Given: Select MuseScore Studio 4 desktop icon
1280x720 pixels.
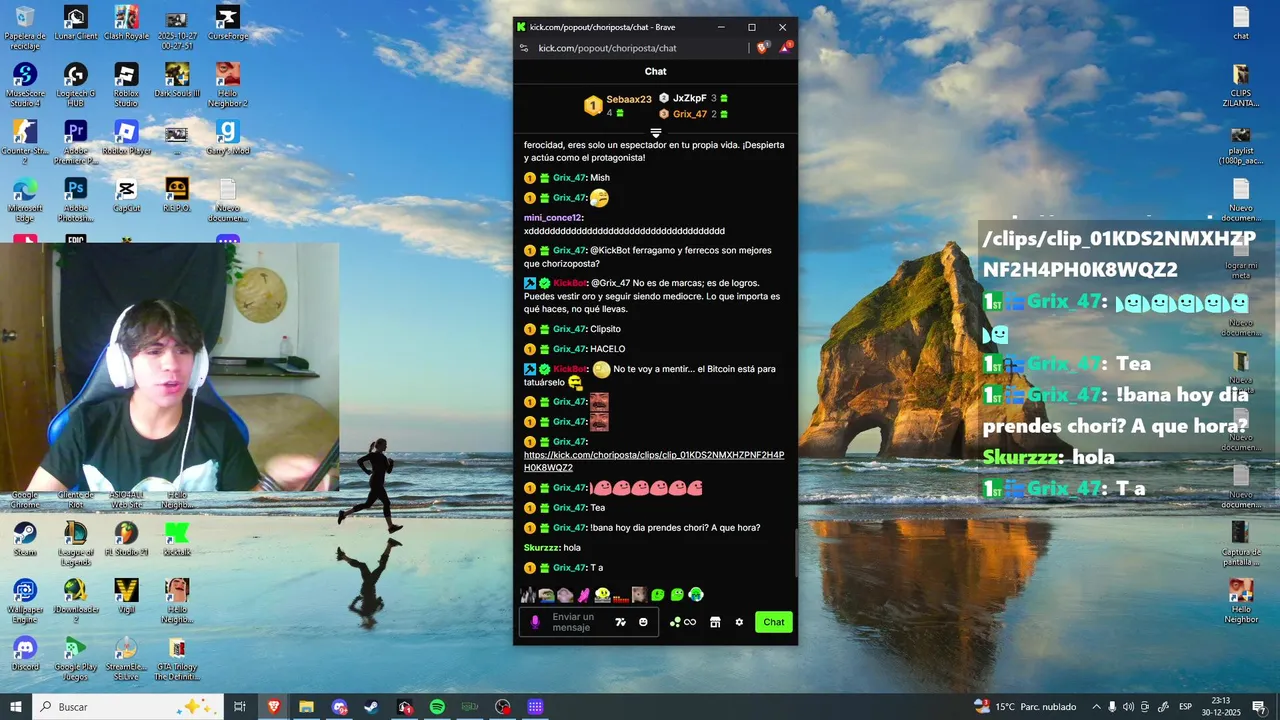Looking at the screenshot, I should [x=25, y=84].
